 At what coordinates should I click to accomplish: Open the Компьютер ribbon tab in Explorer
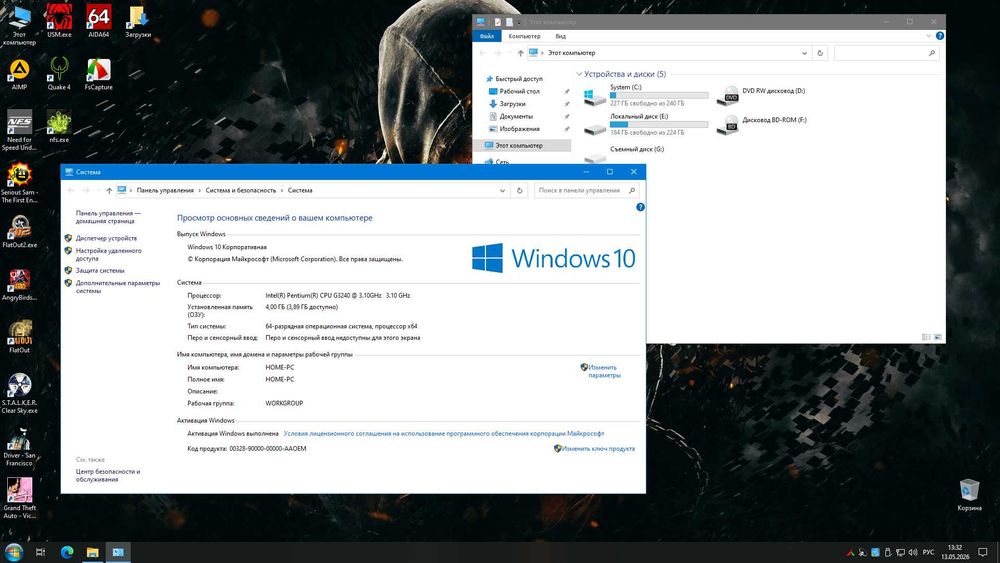click(x=524, y=36)
